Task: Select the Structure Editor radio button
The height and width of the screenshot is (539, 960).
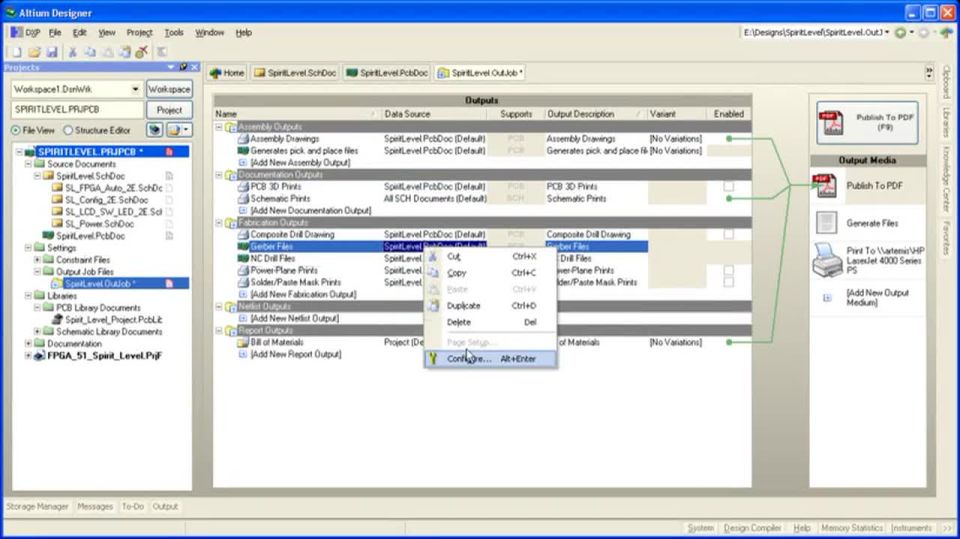Action: (x=69, y=130)
